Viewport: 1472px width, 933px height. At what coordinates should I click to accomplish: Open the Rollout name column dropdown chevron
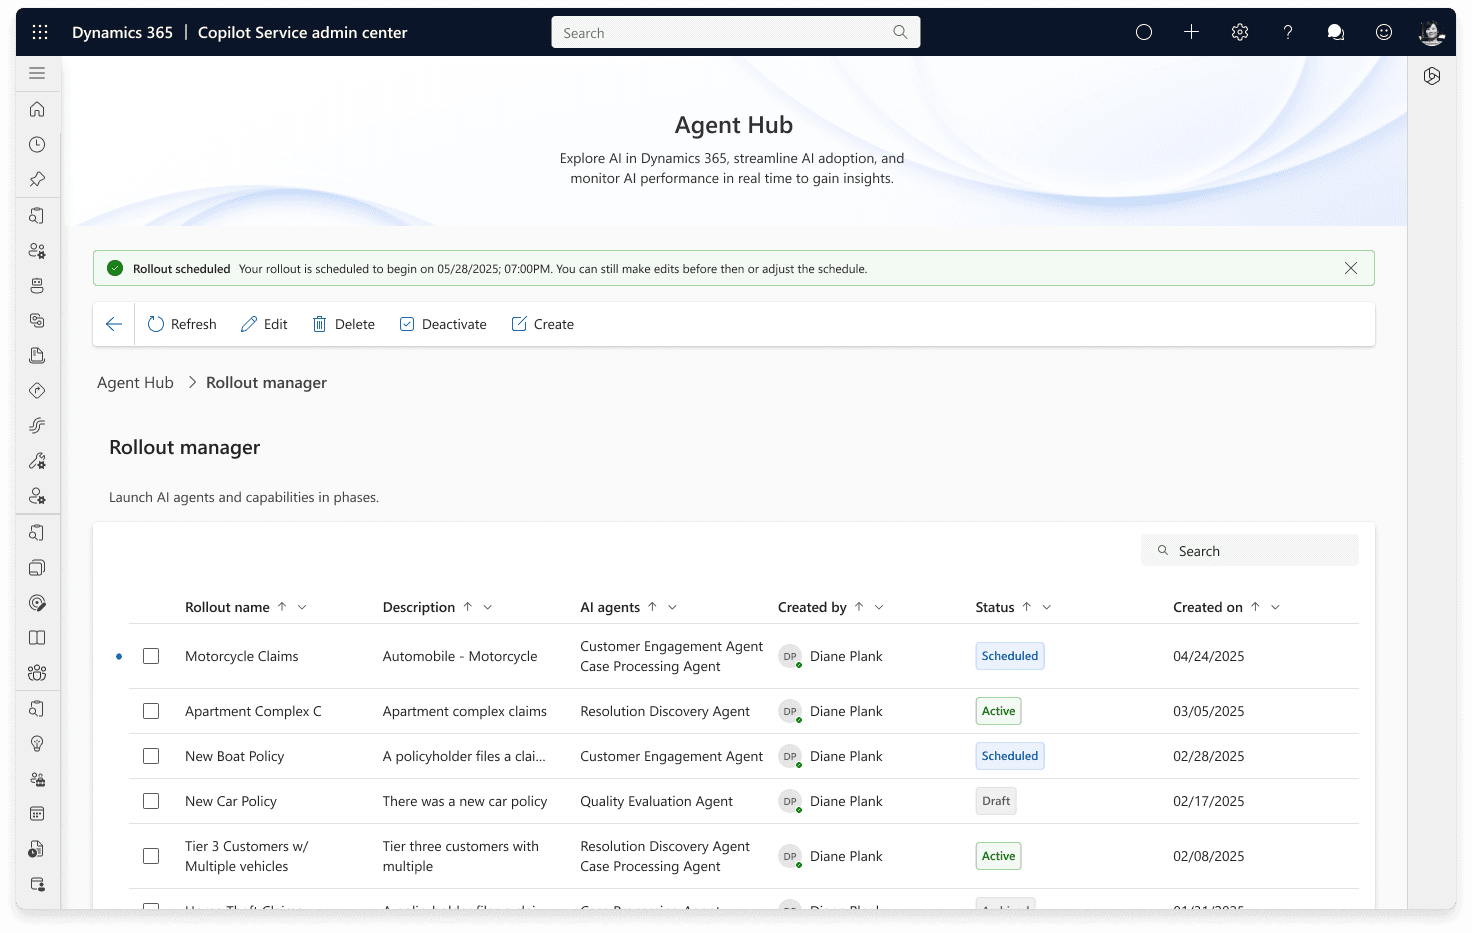coord(302,607)
